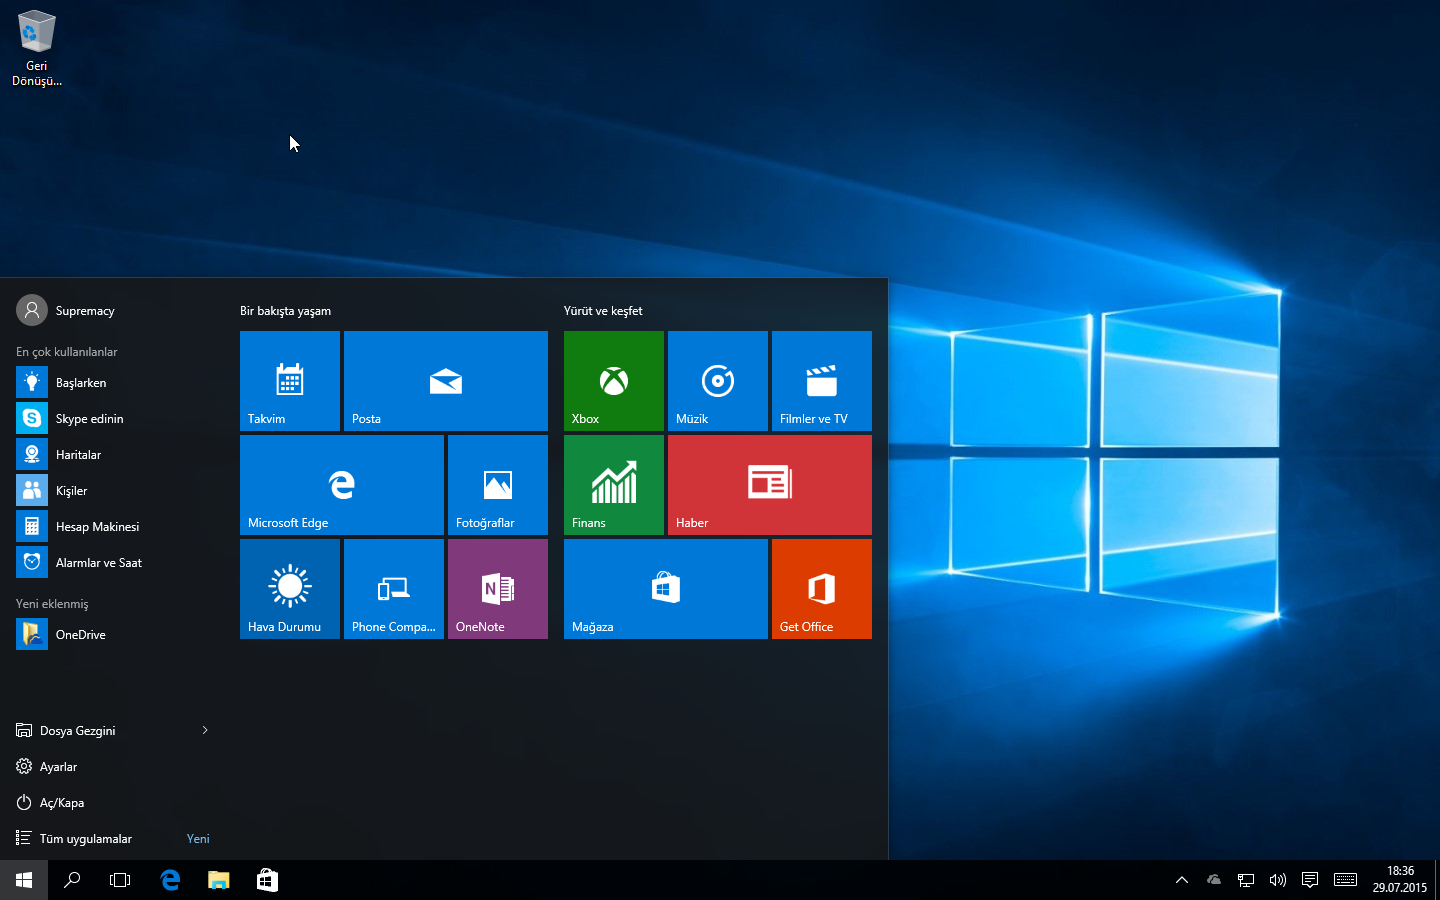The width and height of the screenshot is (1440, 900).
Task: Open Kişiler people app
Action: click(112, 491)
